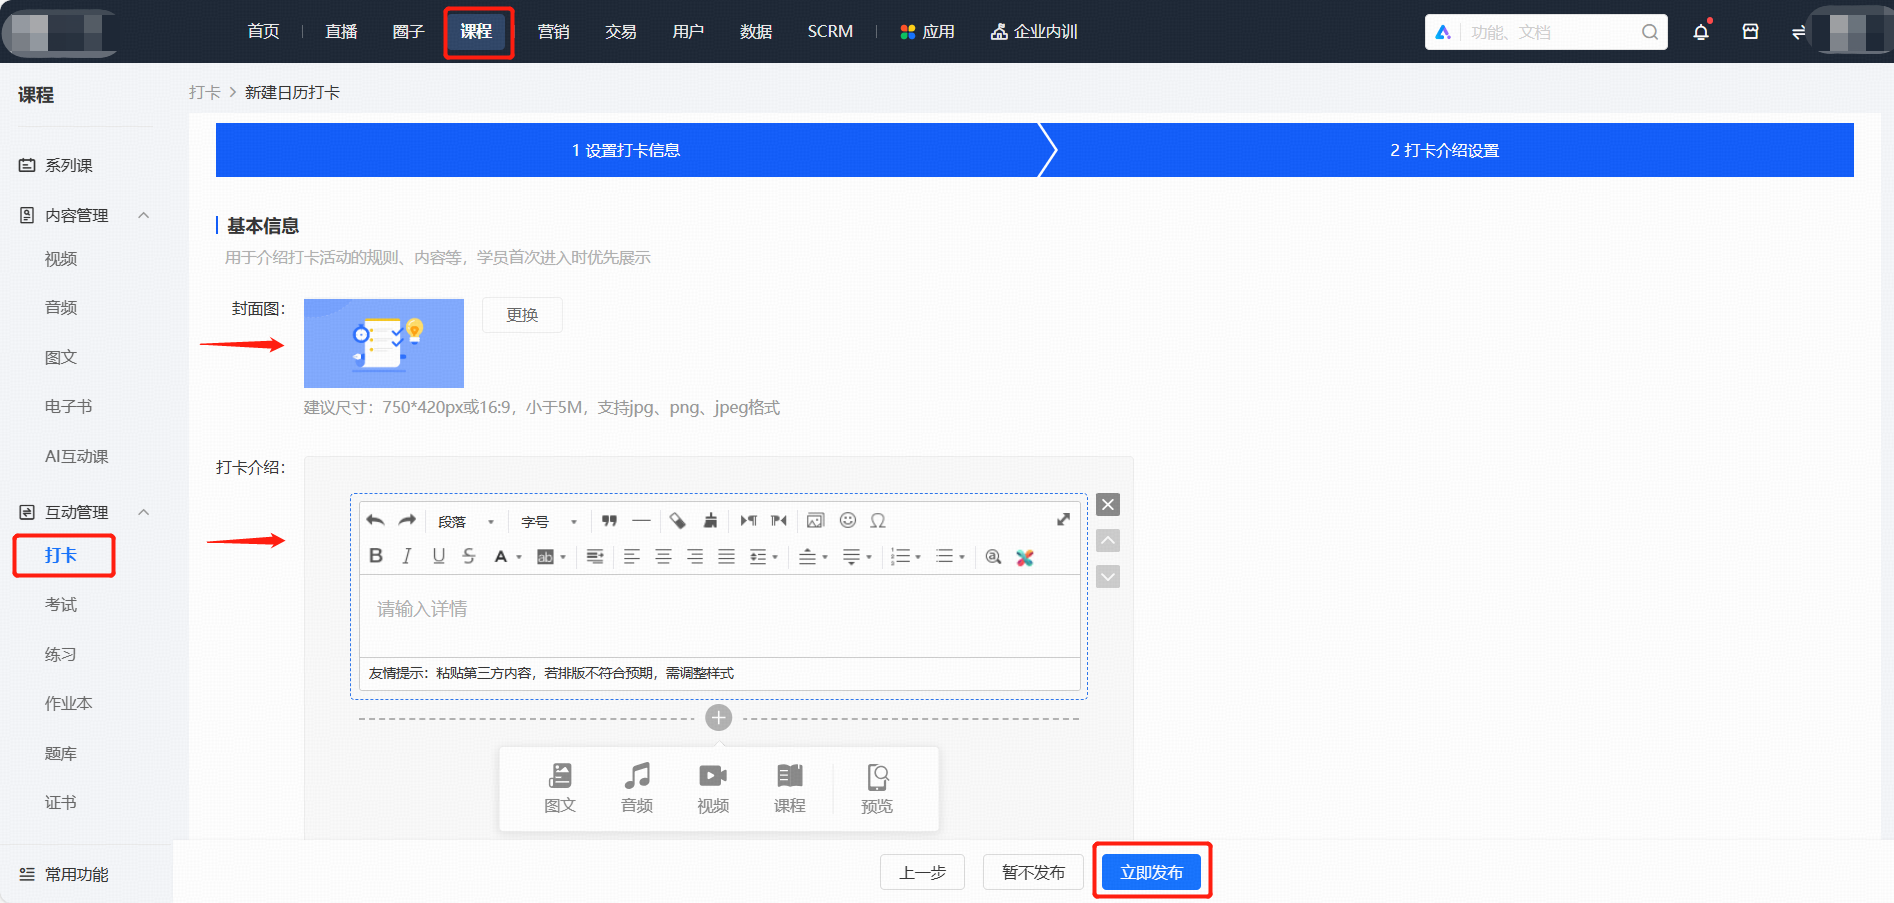Click the 更换 cover image button

tap(522, 314)
